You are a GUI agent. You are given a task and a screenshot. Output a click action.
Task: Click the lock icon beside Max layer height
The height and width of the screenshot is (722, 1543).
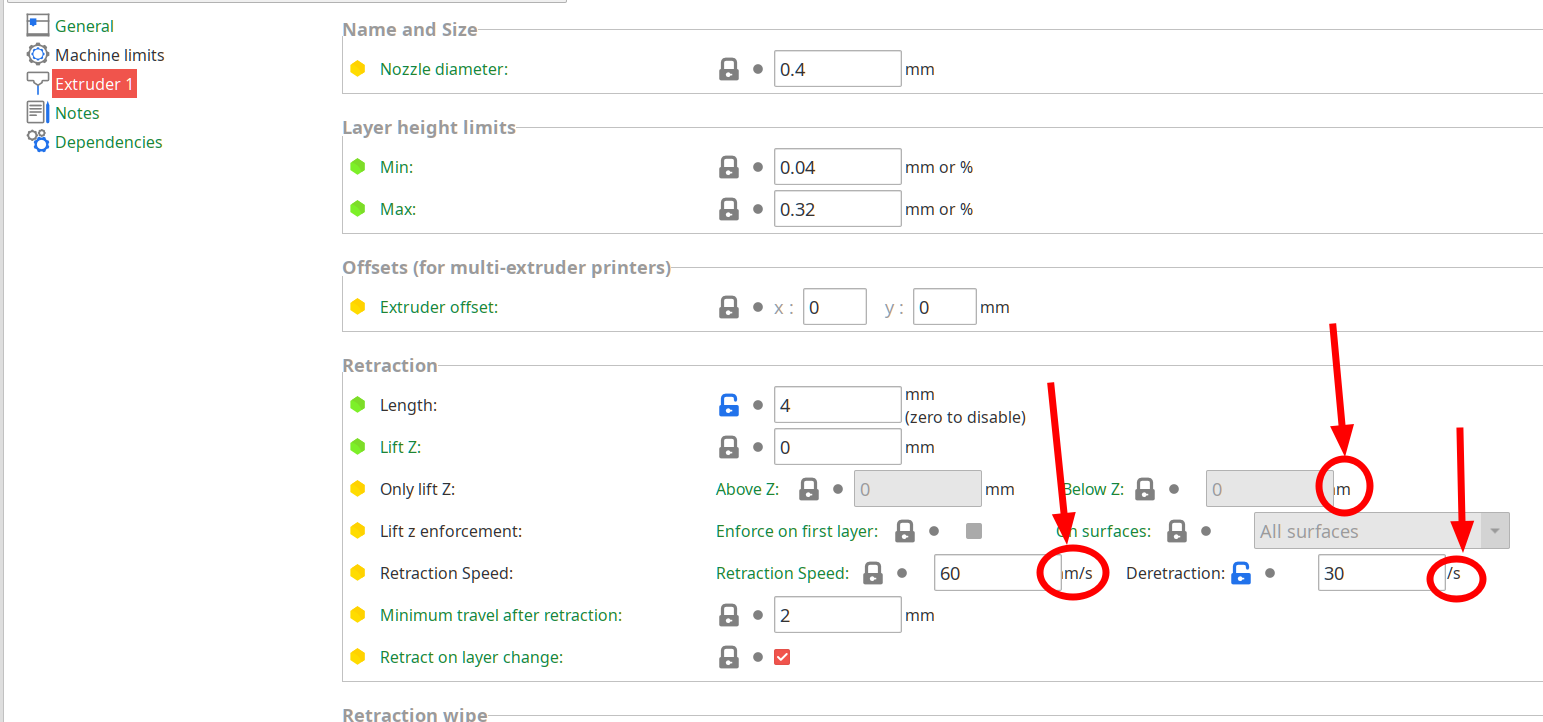coord(729,209)
